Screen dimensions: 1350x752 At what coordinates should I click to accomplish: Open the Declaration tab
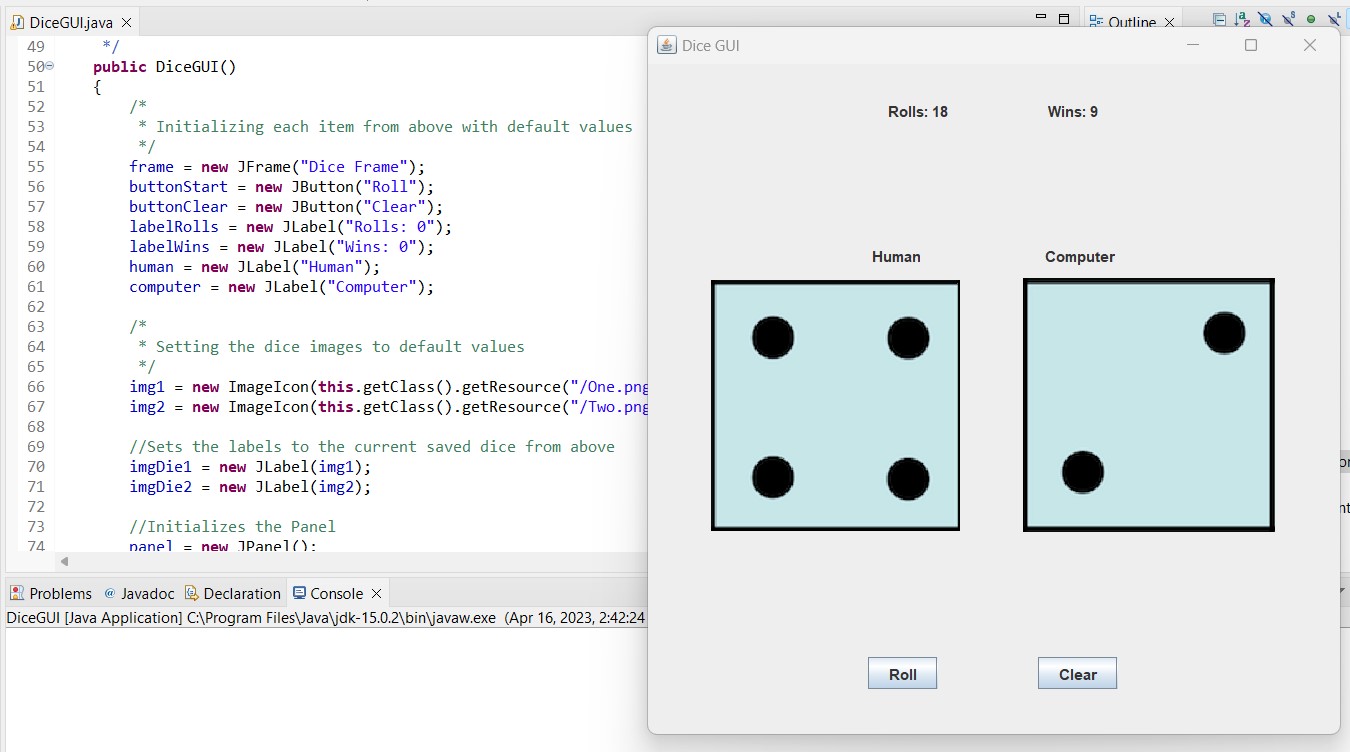(x=232, y=593)
